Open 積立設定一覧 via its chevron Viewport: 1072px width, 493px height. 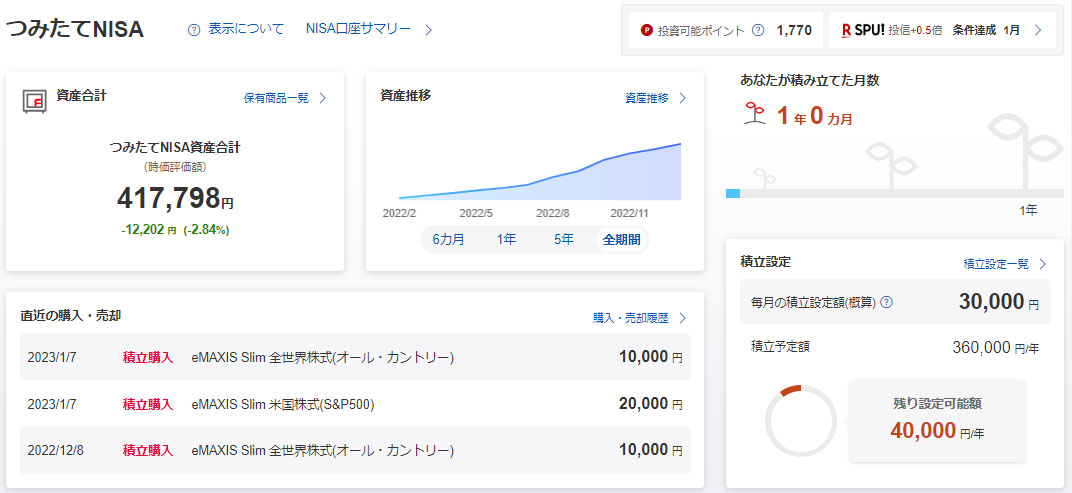(1042, 264)
